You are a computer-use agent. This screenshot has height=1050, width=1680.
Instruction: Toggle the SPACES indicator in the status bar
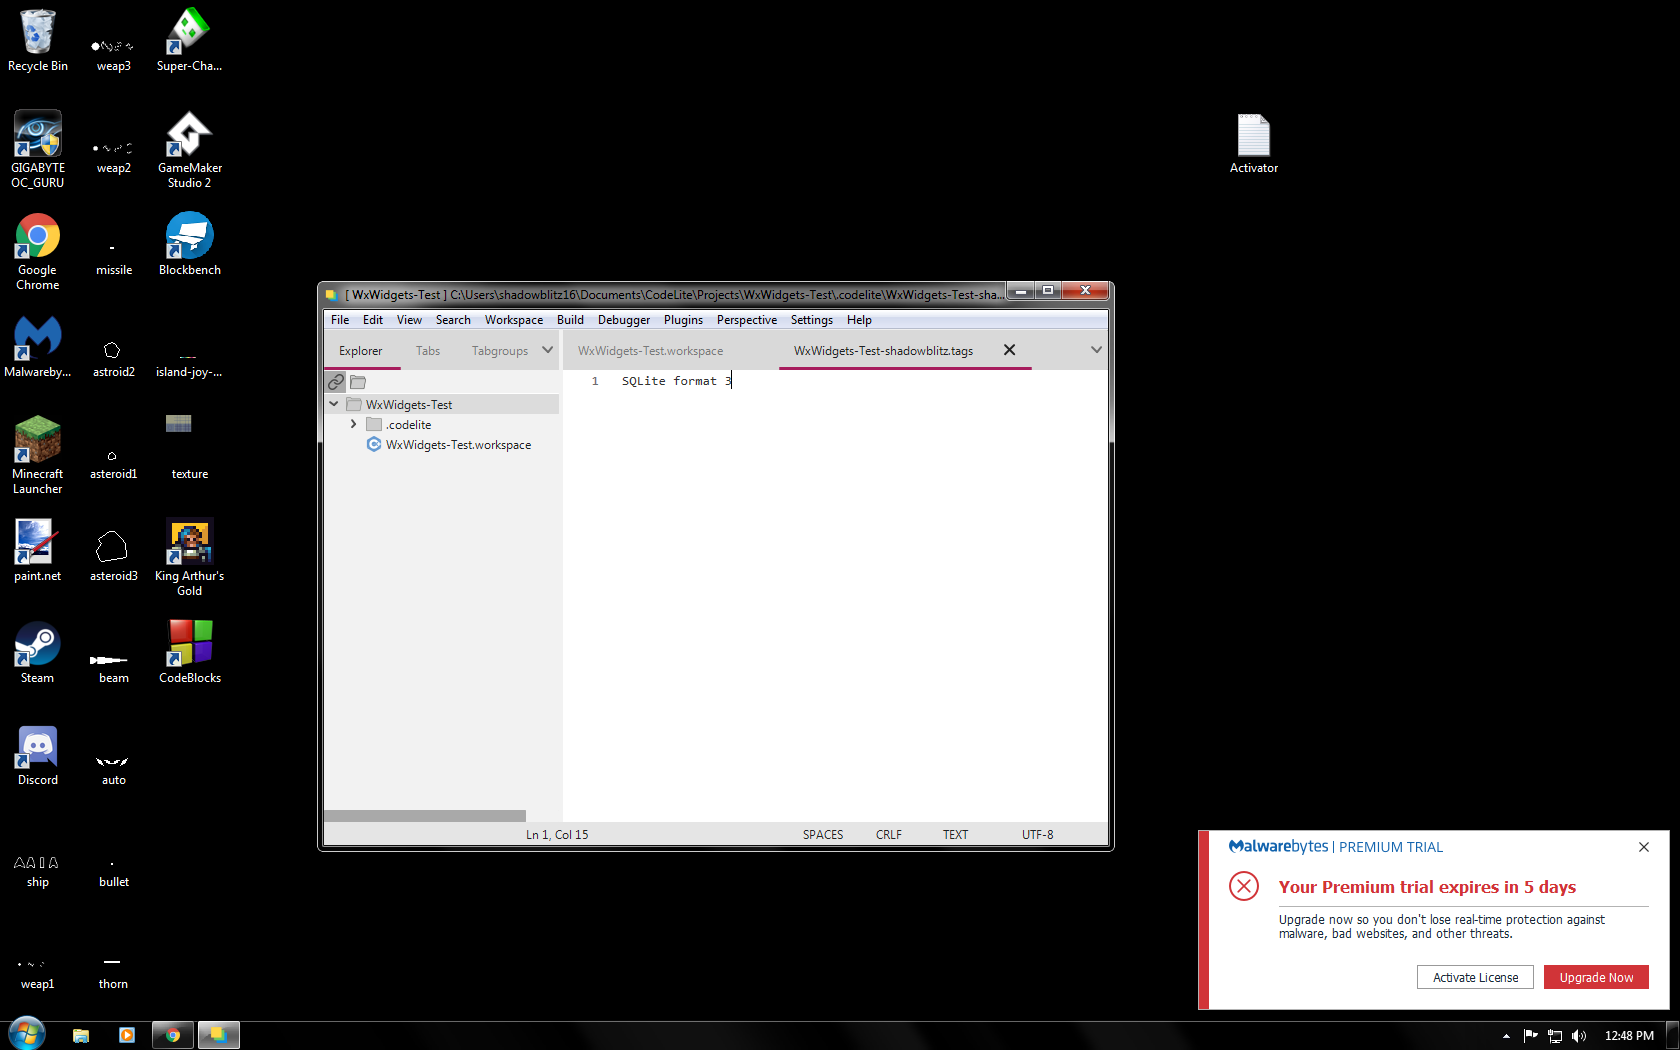(x=822, y=834)
